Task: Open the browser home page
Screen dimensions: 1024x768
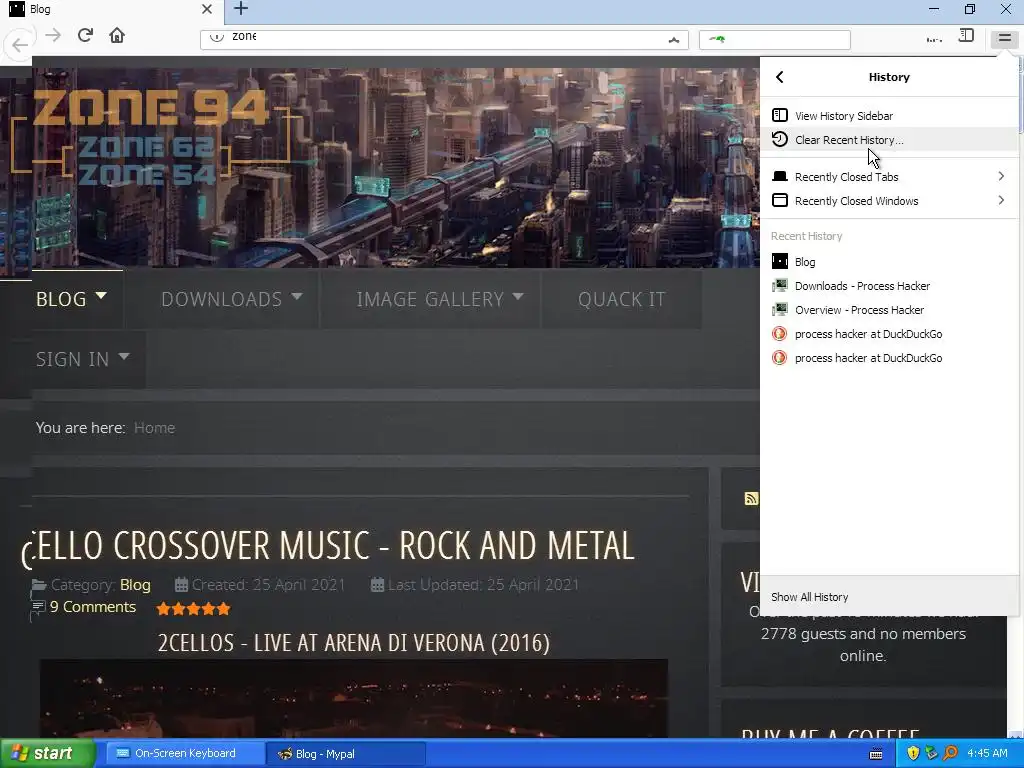Action: tap(117, 35)
